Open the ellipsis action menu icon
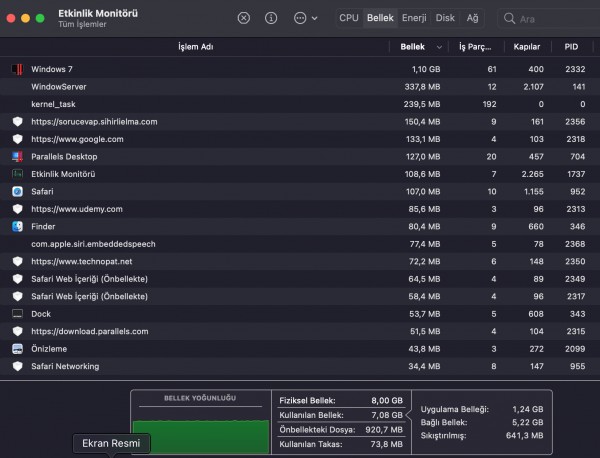The height and width of the screenshot is (458, 600). pos(300,18)
